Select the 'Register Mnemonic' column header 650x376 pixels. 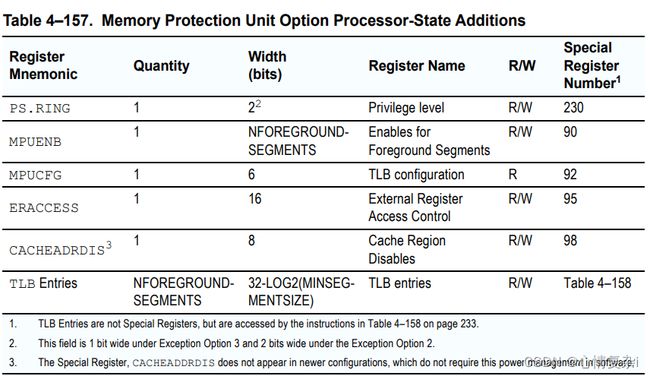44,65
